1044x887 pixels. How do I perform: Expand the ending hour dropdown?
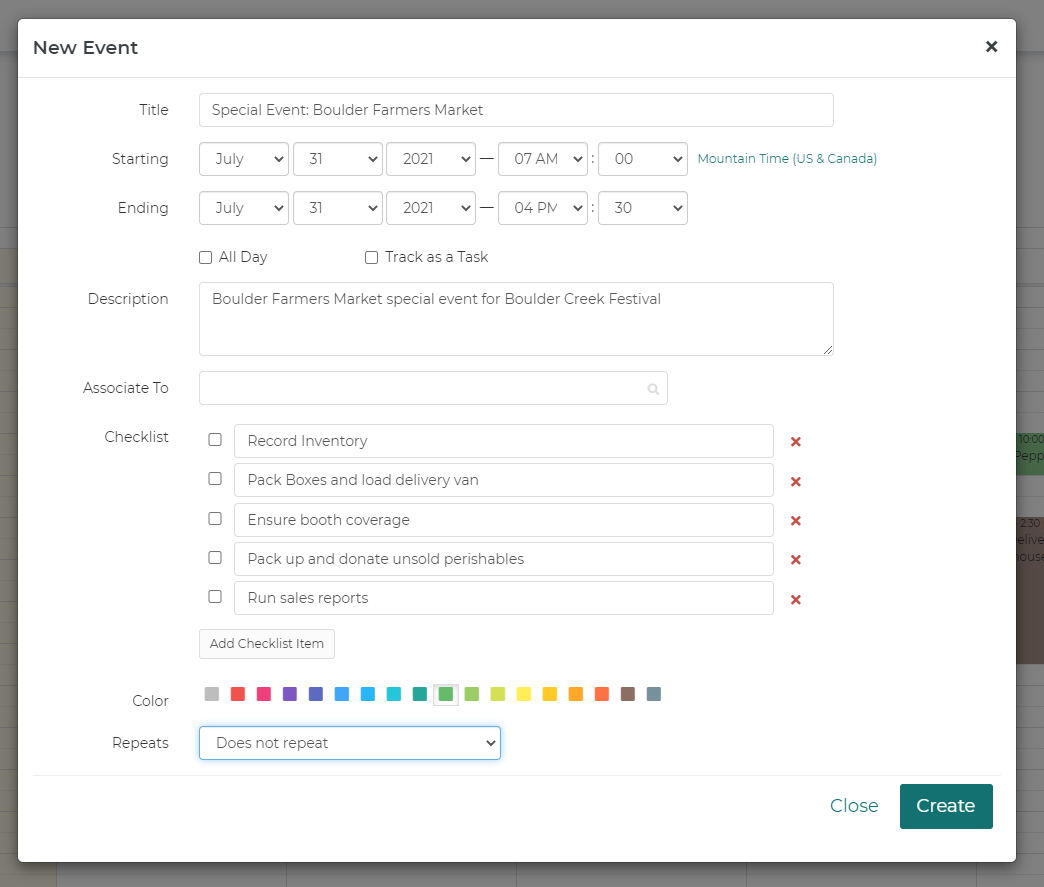[x=542, y=208]
